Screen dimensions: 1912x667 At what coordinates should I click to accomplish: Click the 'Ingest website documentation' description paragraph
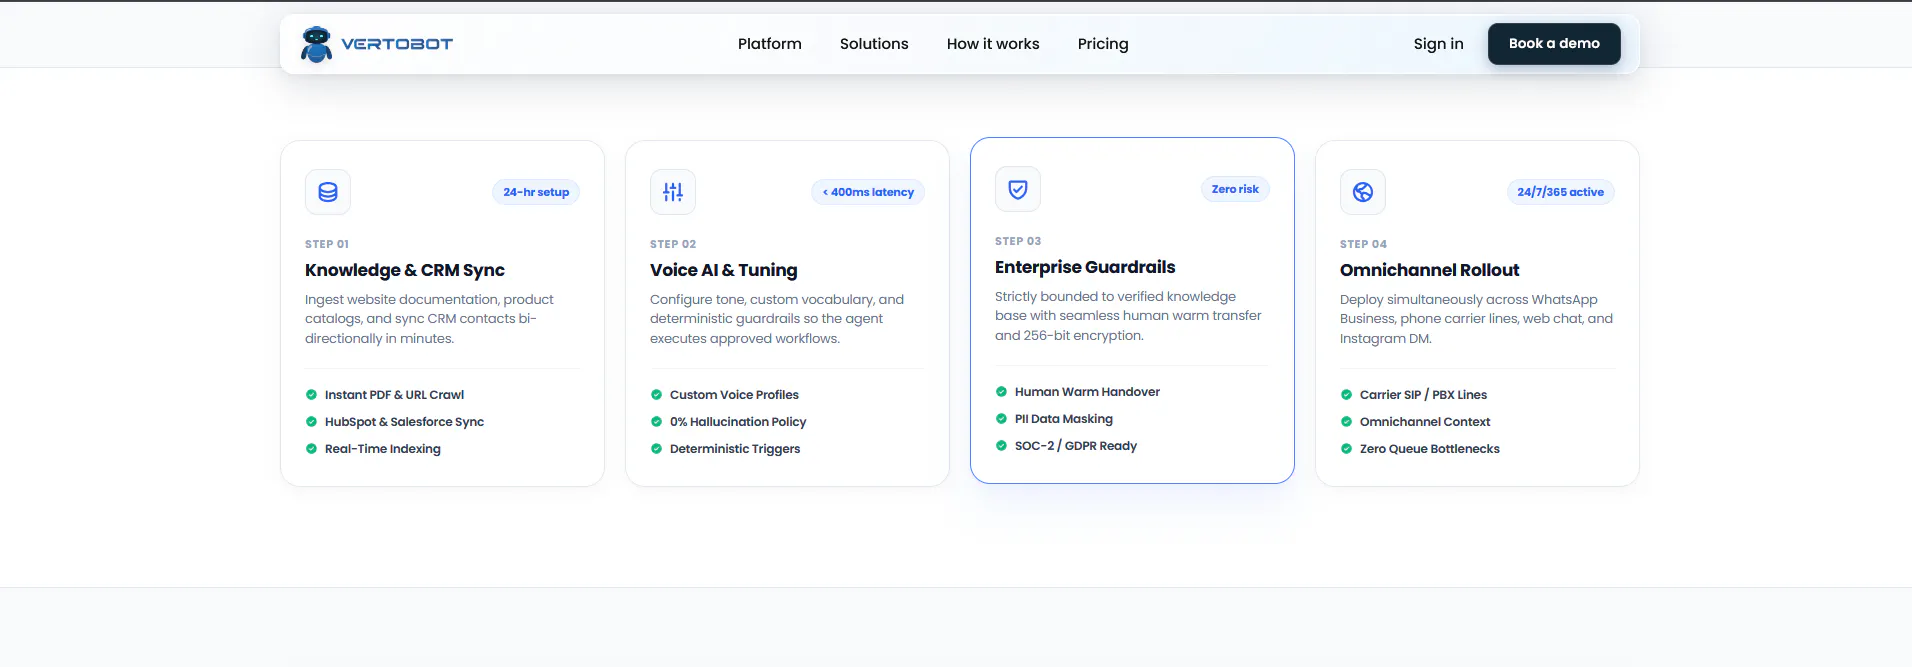[x=430, y=319]
